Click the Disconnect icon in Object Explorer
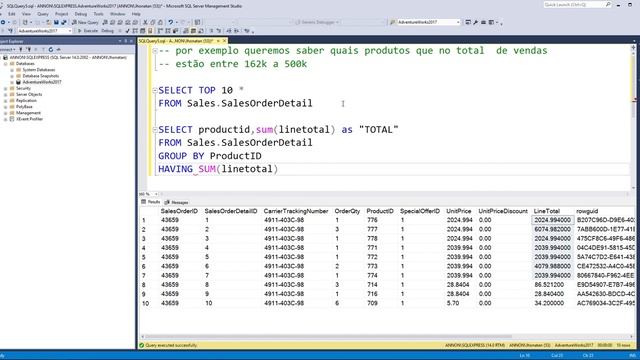The image size is (640, 360). click(29, 49)
